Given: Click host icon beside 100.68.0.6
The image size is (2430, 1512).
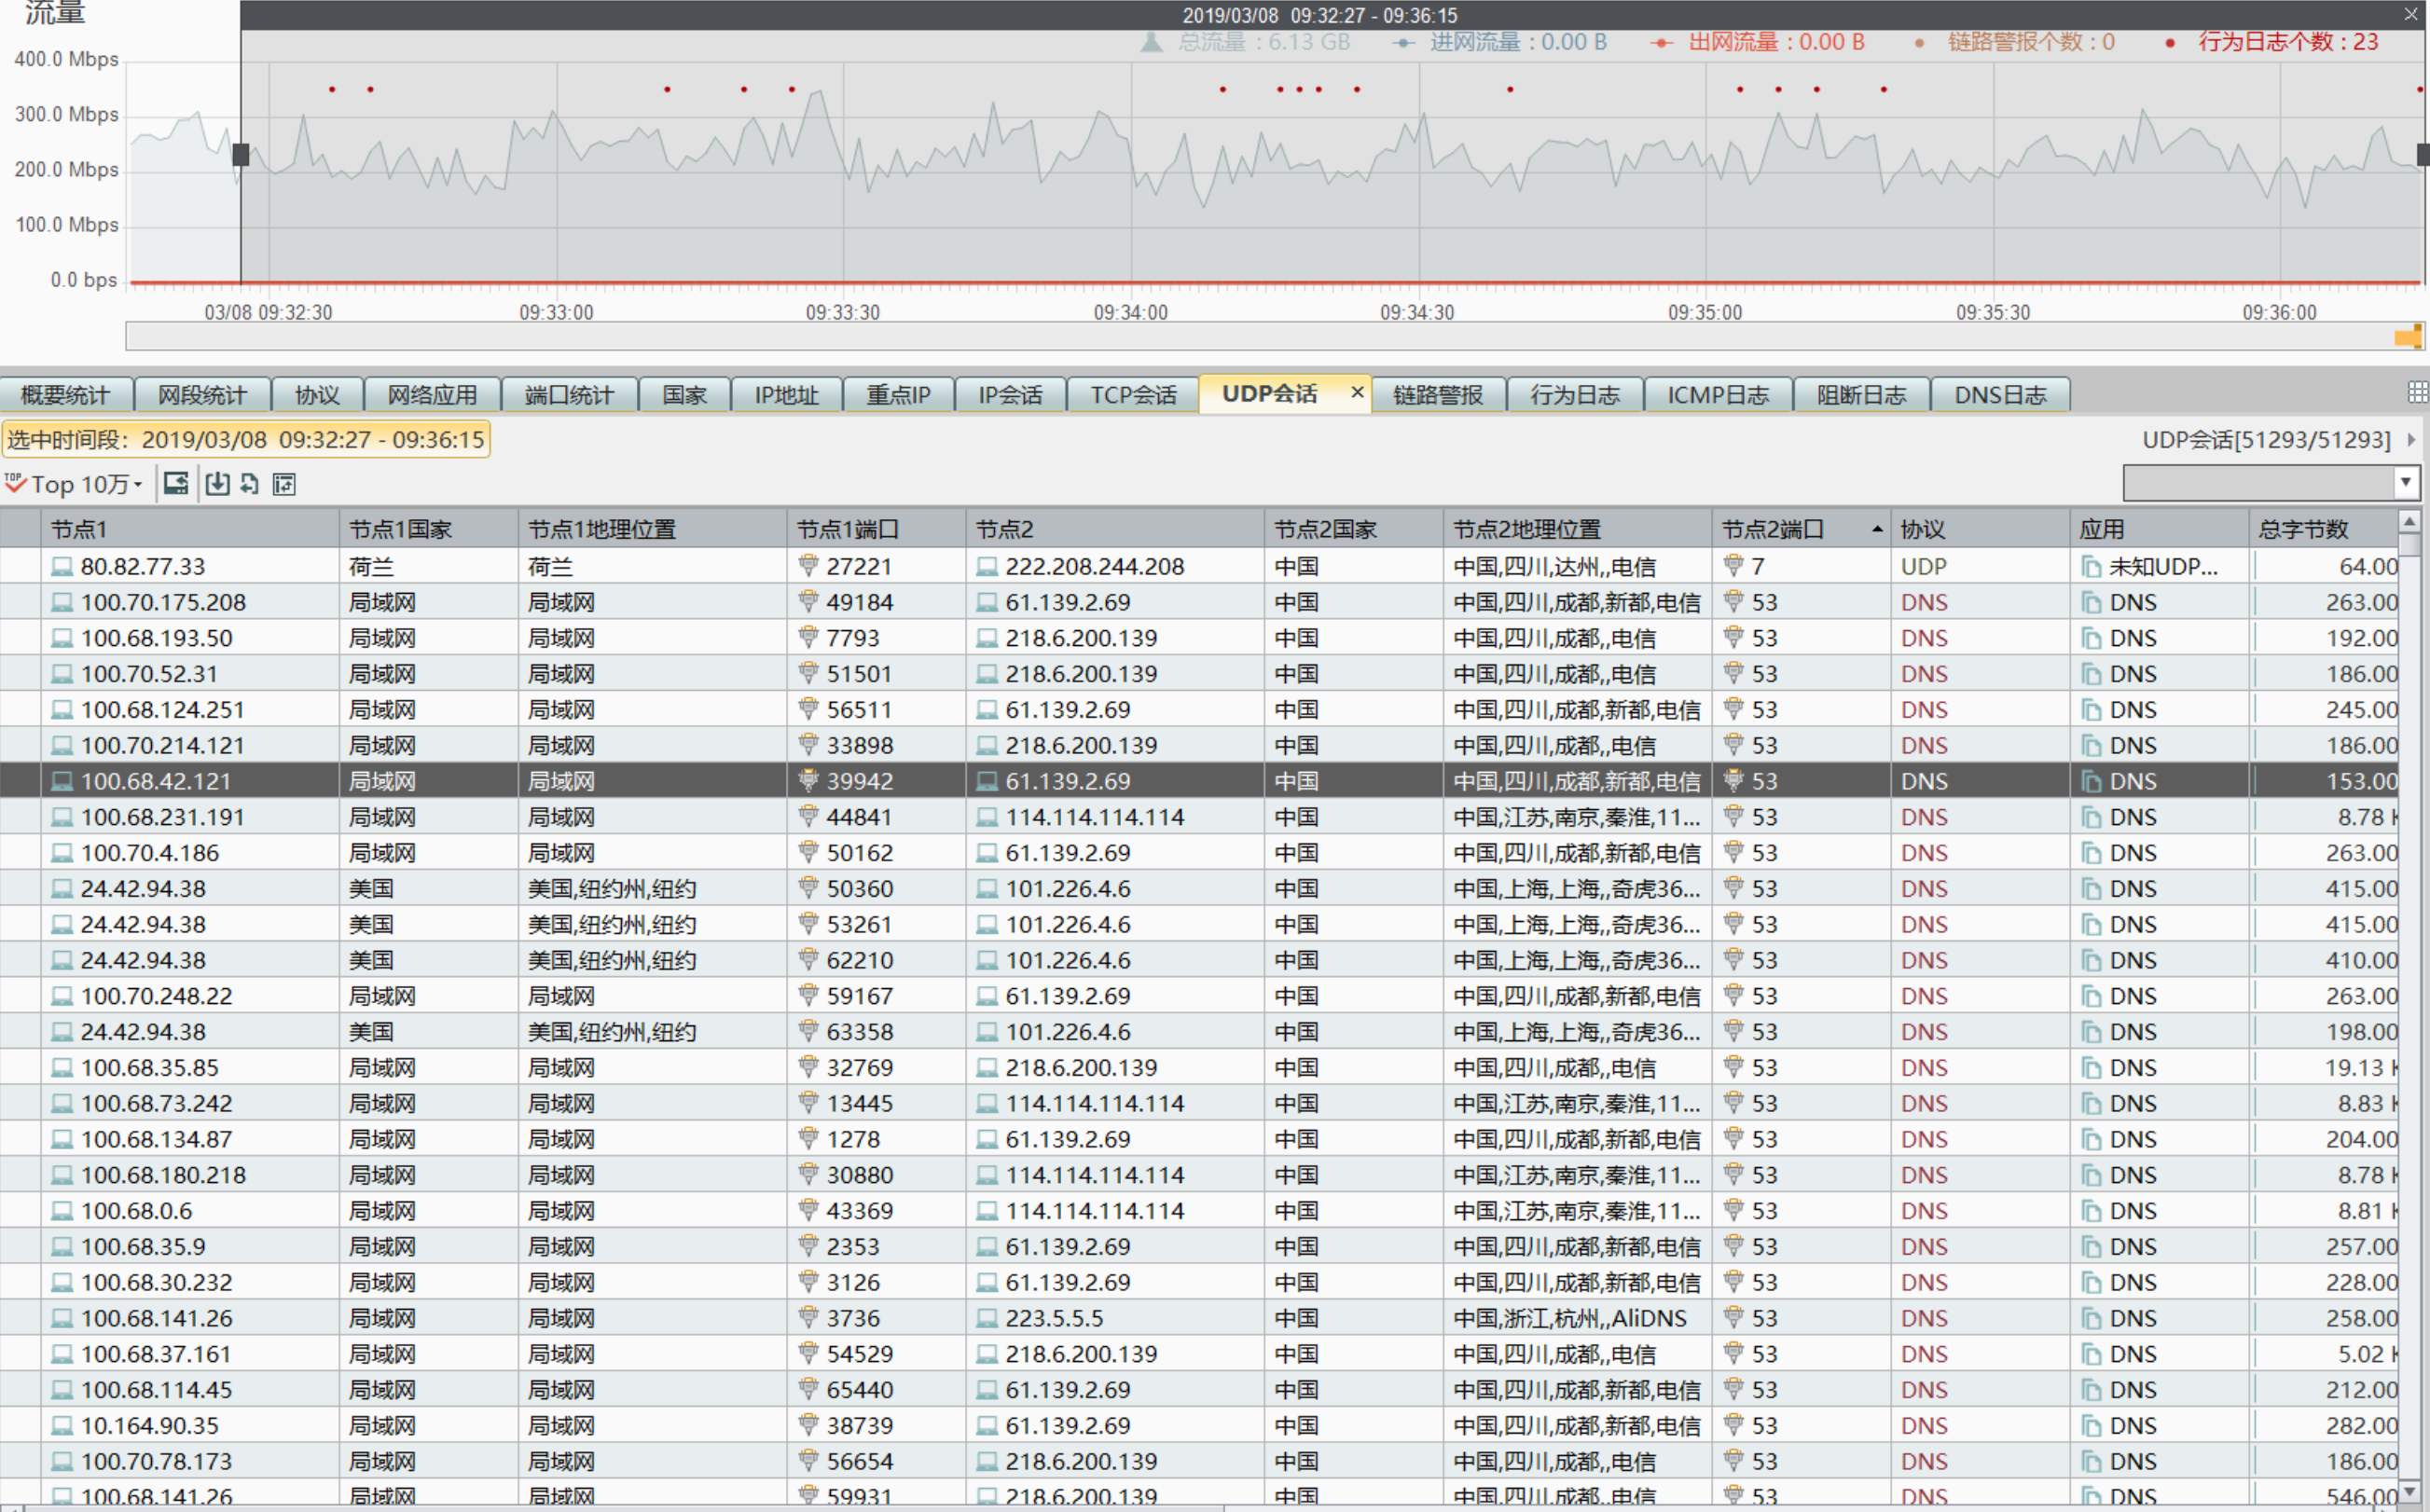Looking at the screenshot, I should click(62, 1210).
